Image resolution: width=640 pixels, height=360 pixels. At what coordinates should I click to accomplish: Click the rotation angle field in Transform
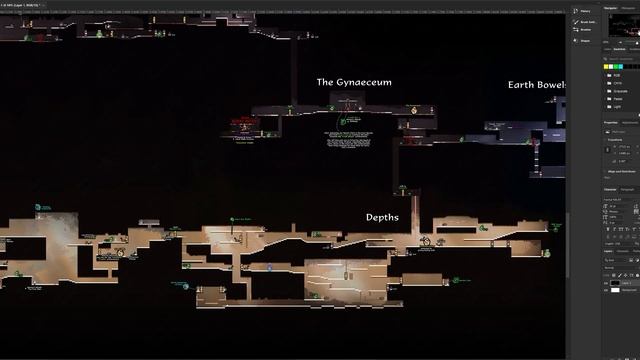pos(623,161)
